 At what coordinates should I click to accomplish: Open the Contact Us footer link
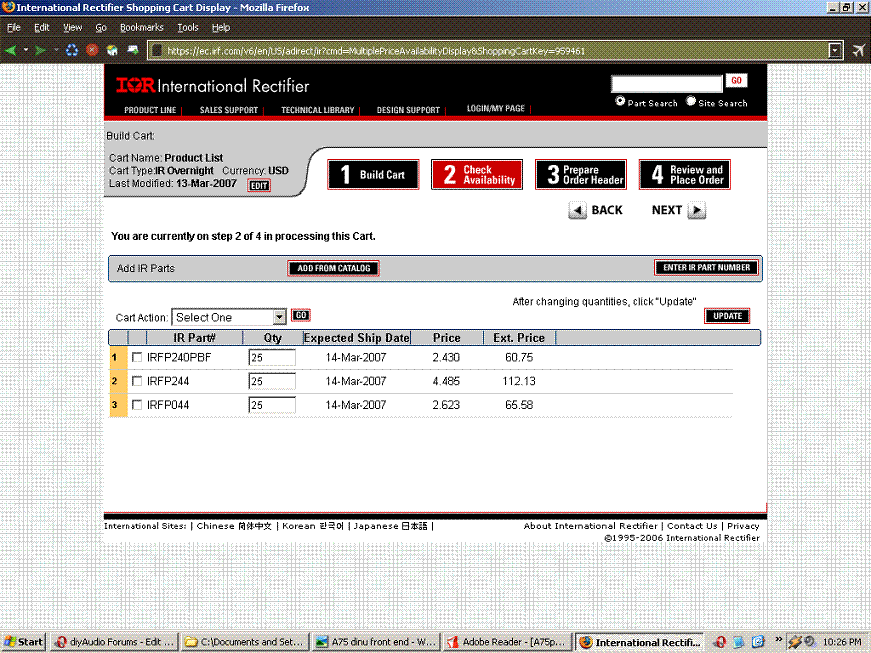692,526
